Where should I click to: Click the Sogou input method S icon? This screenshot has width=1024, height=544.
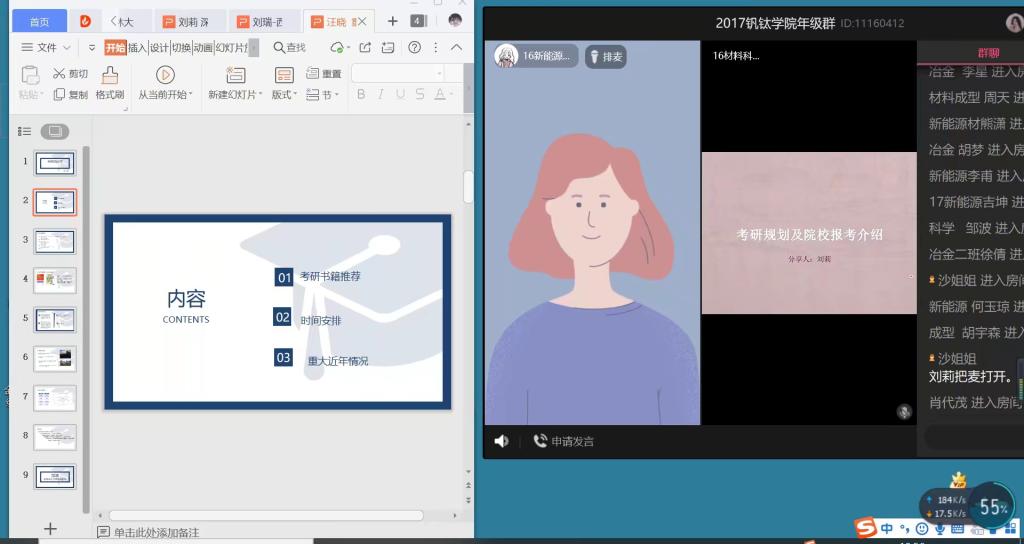[866, 527]
